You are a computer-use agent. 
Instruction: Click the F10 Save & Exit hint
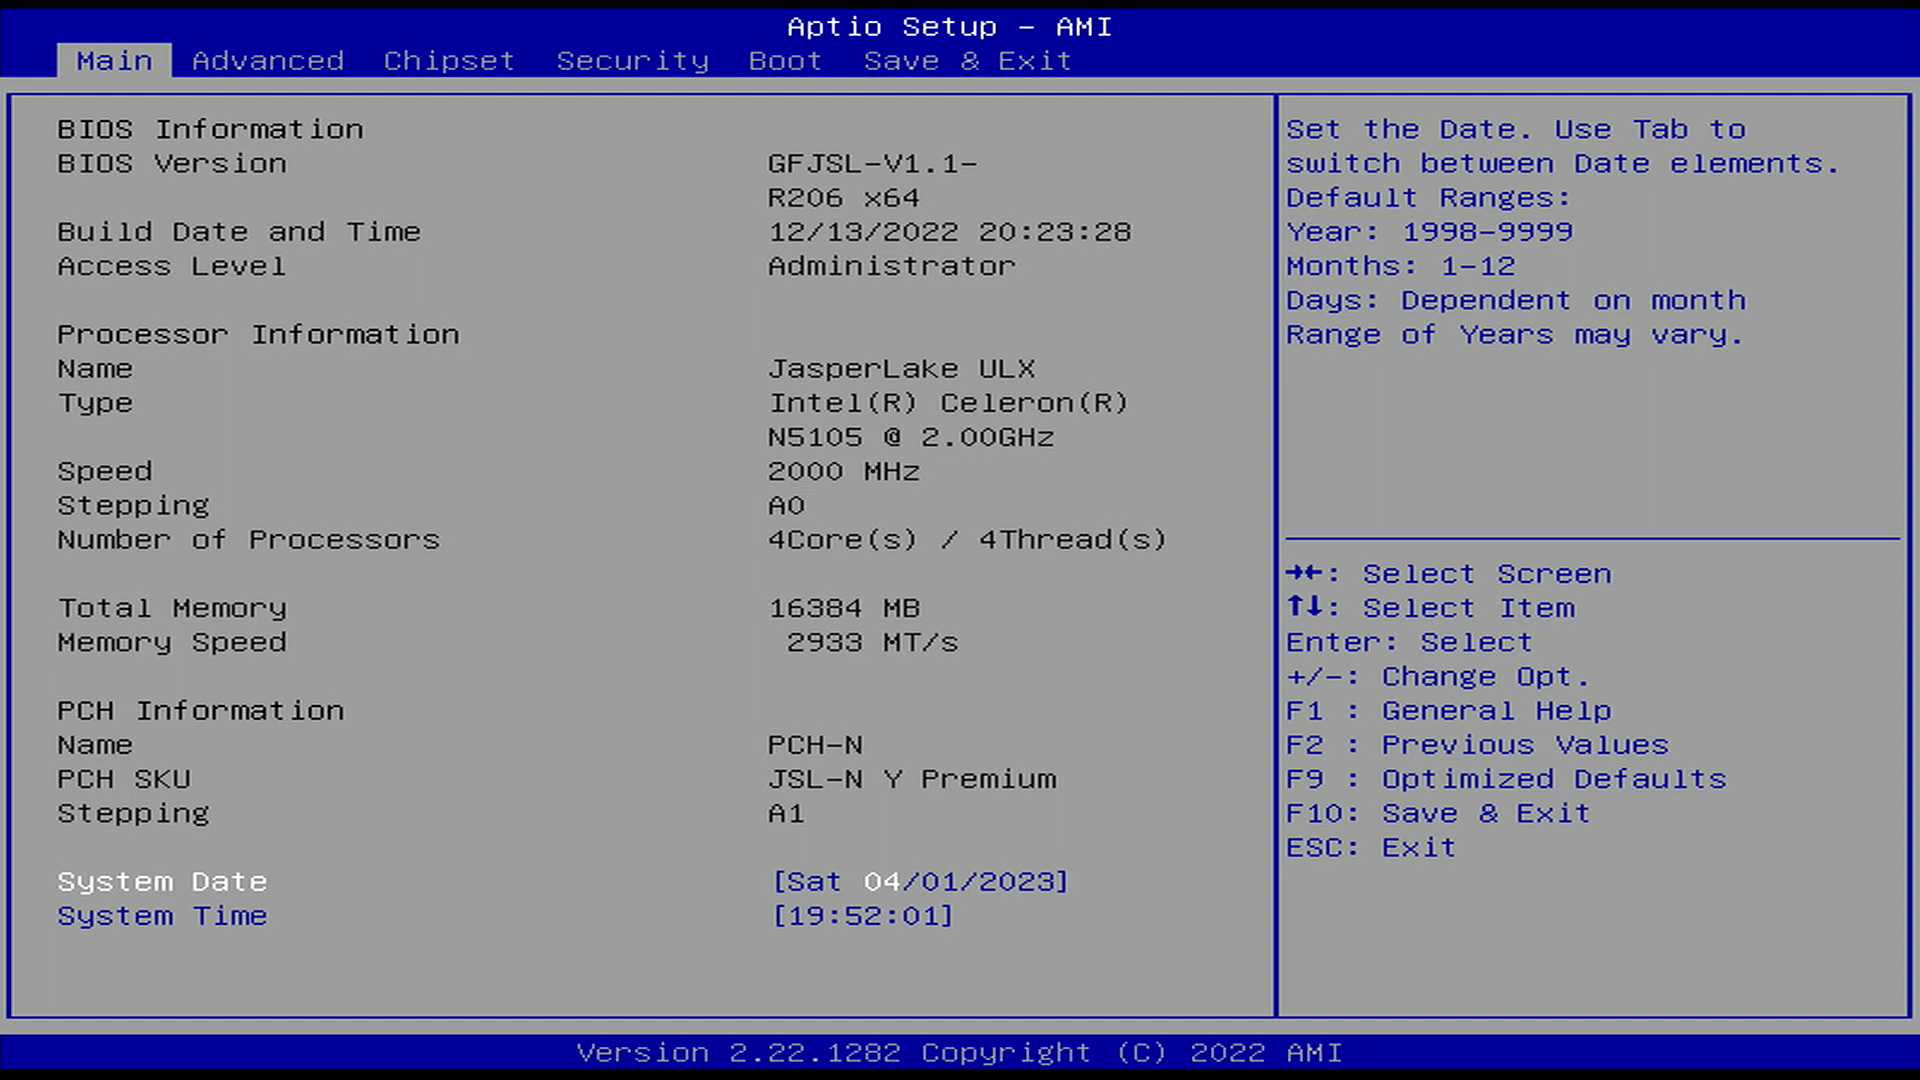pyautogui.click(x=1439, y=814)
